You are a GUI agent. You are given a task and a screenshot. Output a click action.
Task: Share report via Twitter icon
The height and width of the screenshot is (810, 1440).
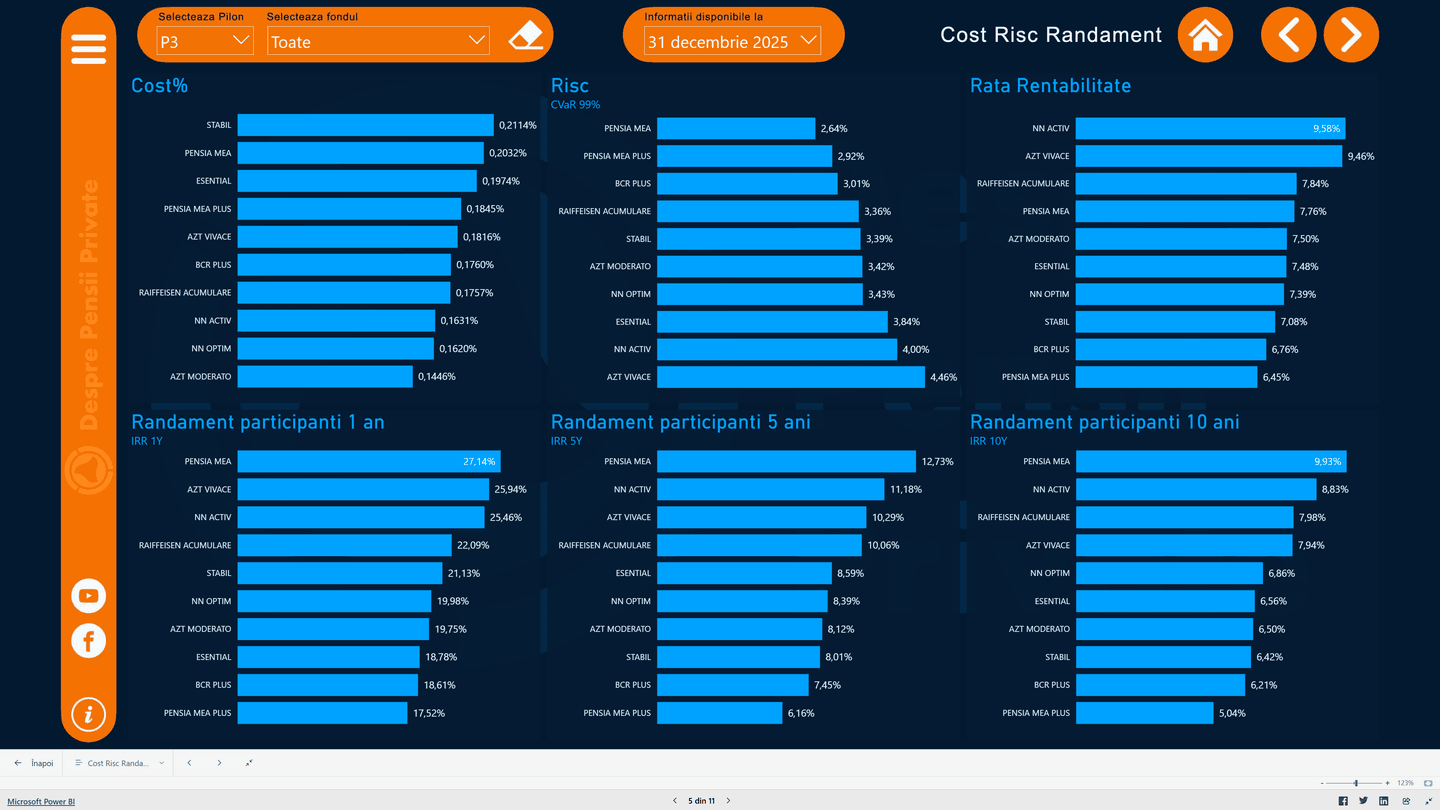tap(1363, 801)
